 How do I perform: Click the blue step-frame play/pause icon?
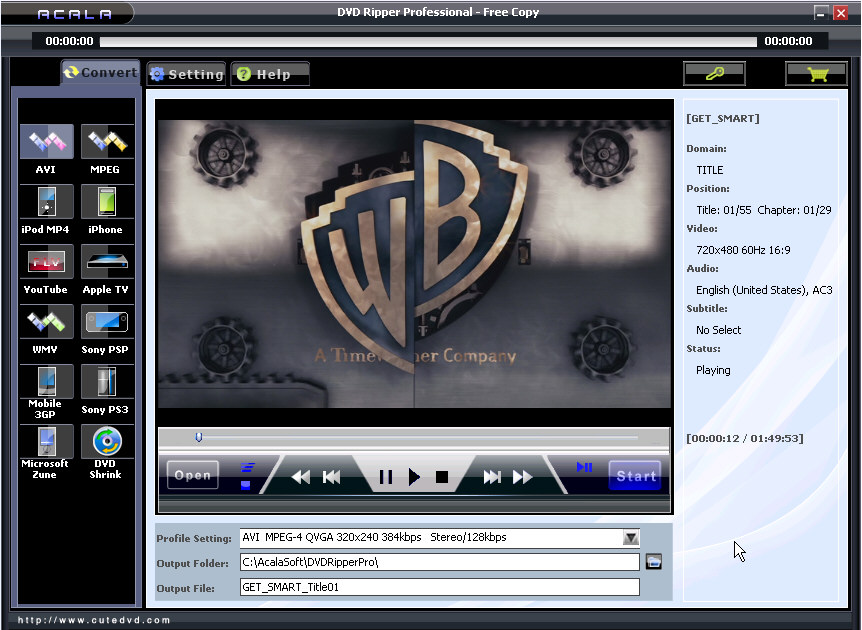584,467
